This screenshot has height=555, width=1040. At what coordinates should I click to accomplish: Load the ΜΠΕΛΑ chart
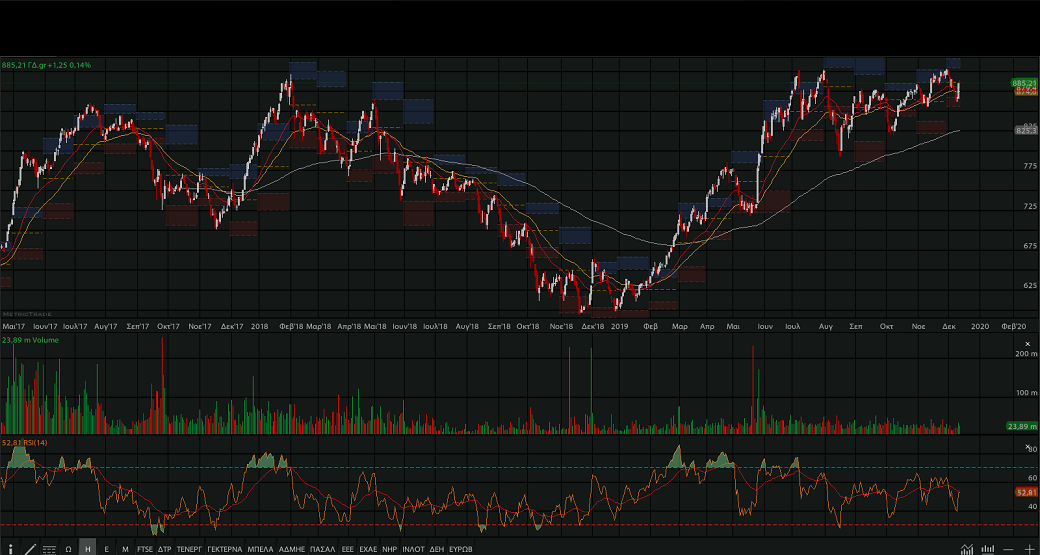[x=260, y=549]
